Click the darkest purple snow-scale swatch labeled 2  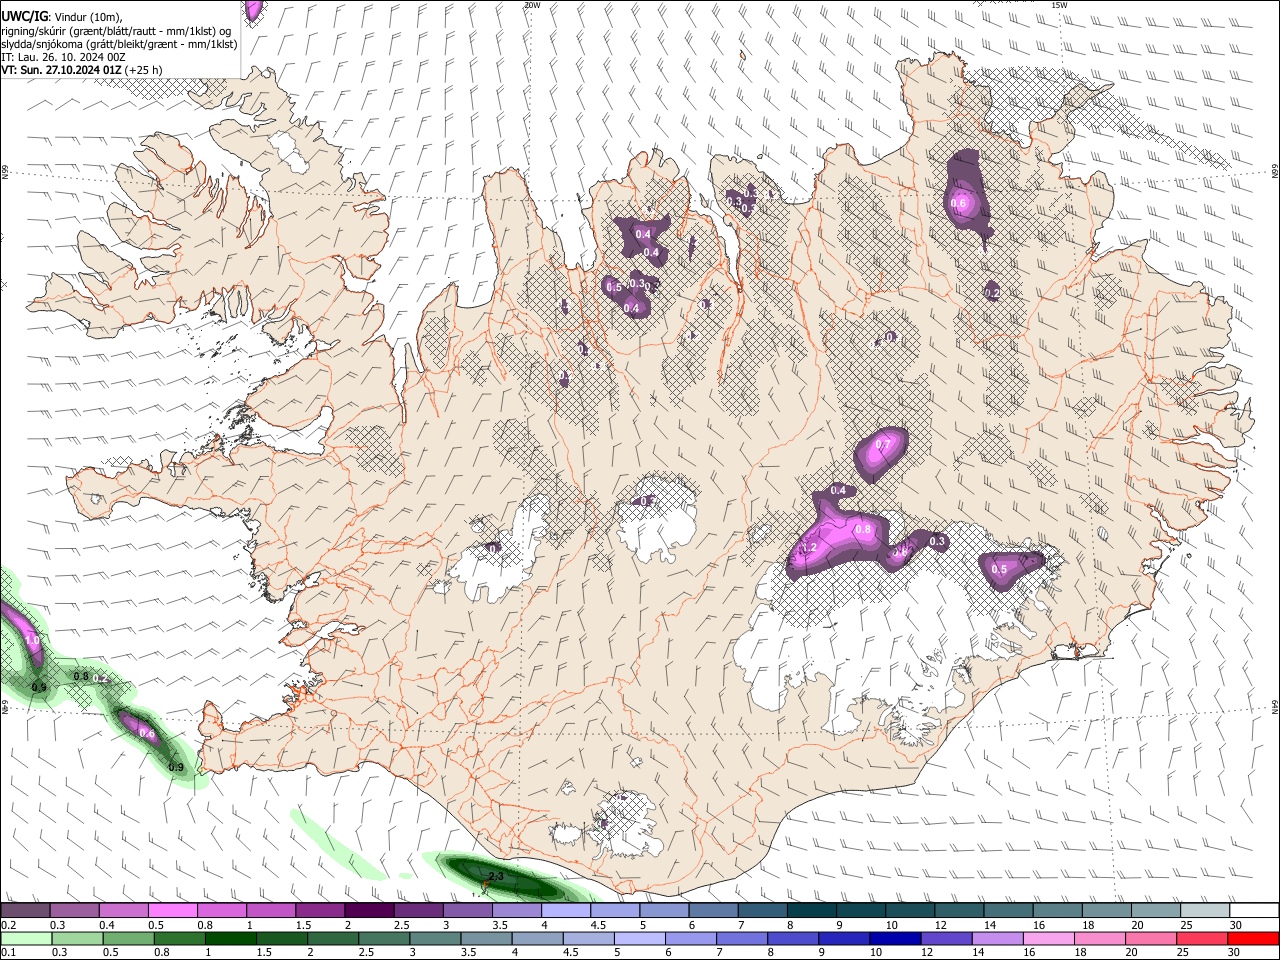pyautogui.click(x=369, y=911)
